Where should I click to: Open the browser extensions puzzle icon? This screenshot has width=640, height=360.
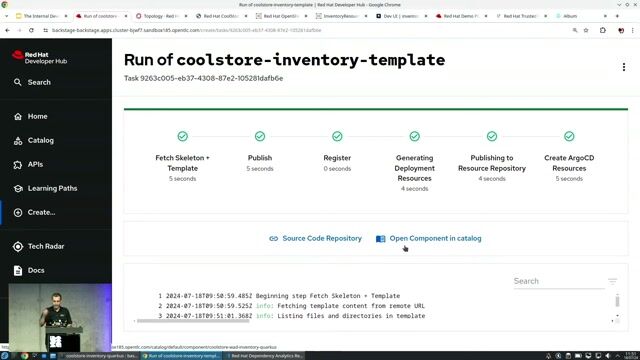click(x=603, y=30)
